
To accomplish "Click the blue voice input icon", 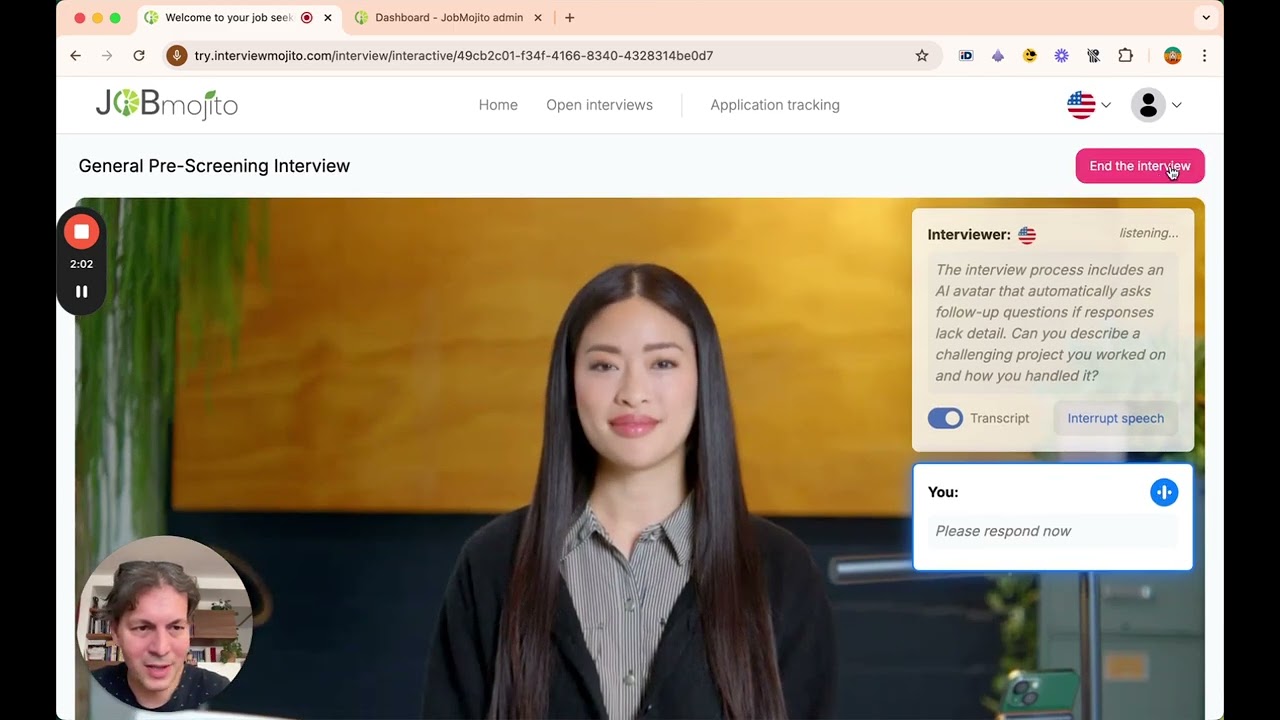I will coord(1164,492).
